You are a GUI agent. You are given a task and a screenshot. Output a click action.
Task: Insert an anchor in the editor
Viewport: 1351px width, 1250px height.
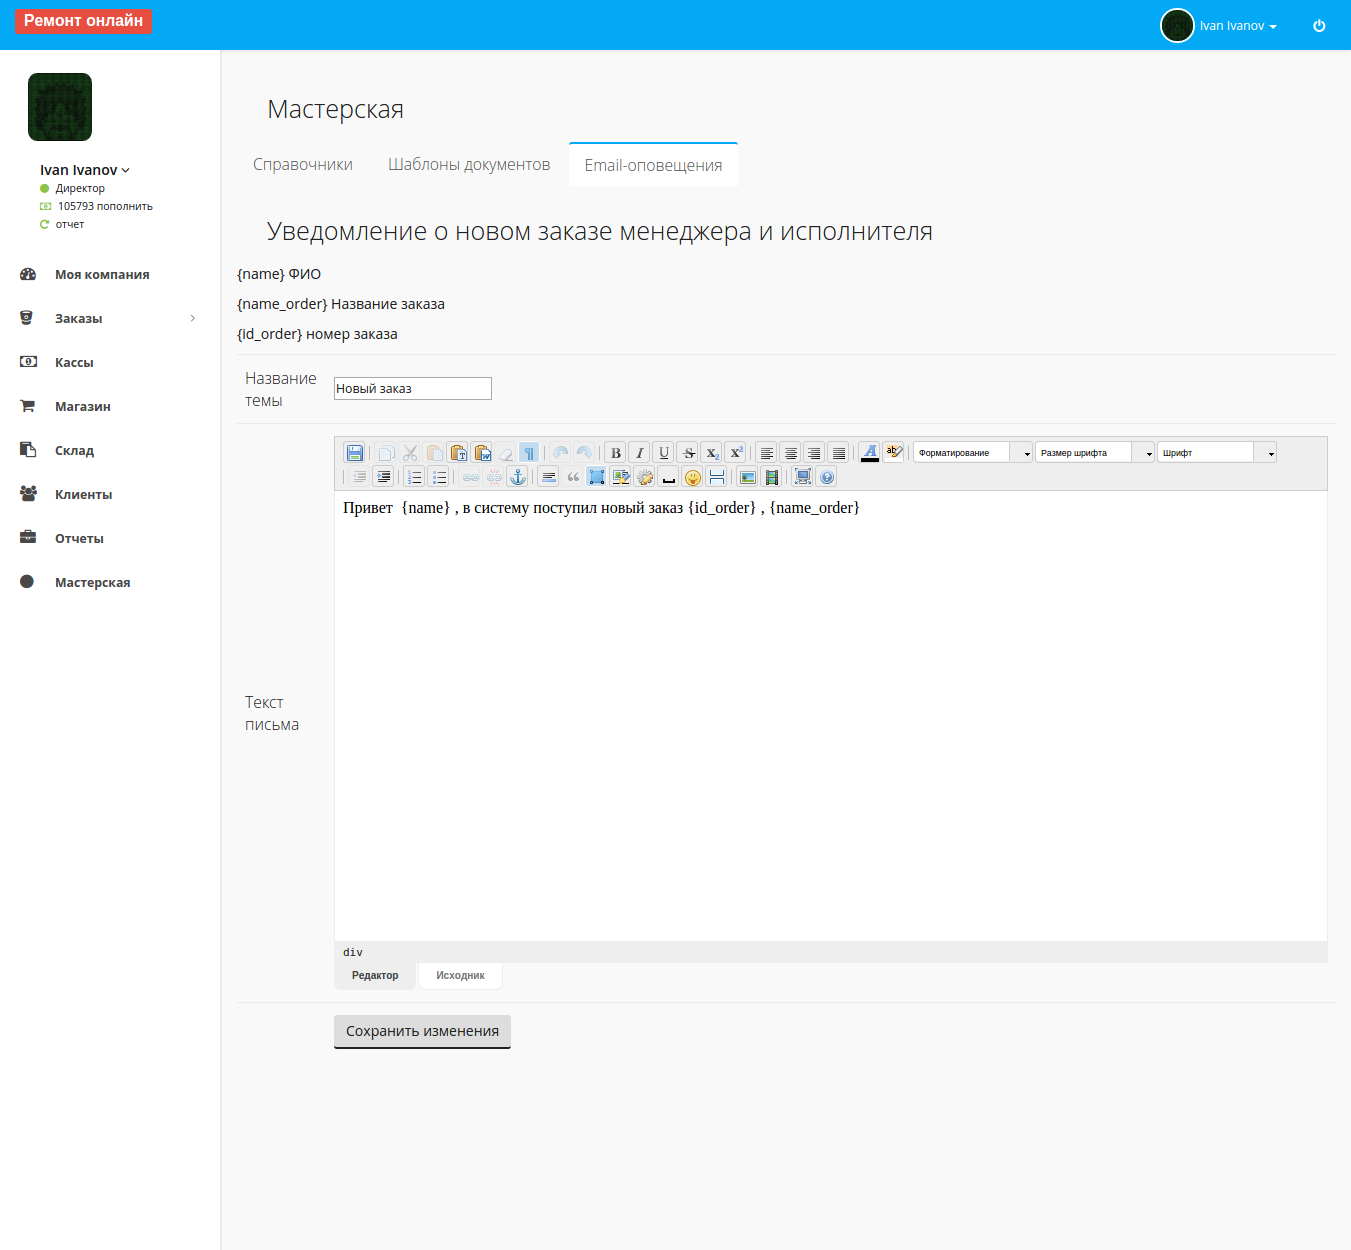[x=518, y=477]
